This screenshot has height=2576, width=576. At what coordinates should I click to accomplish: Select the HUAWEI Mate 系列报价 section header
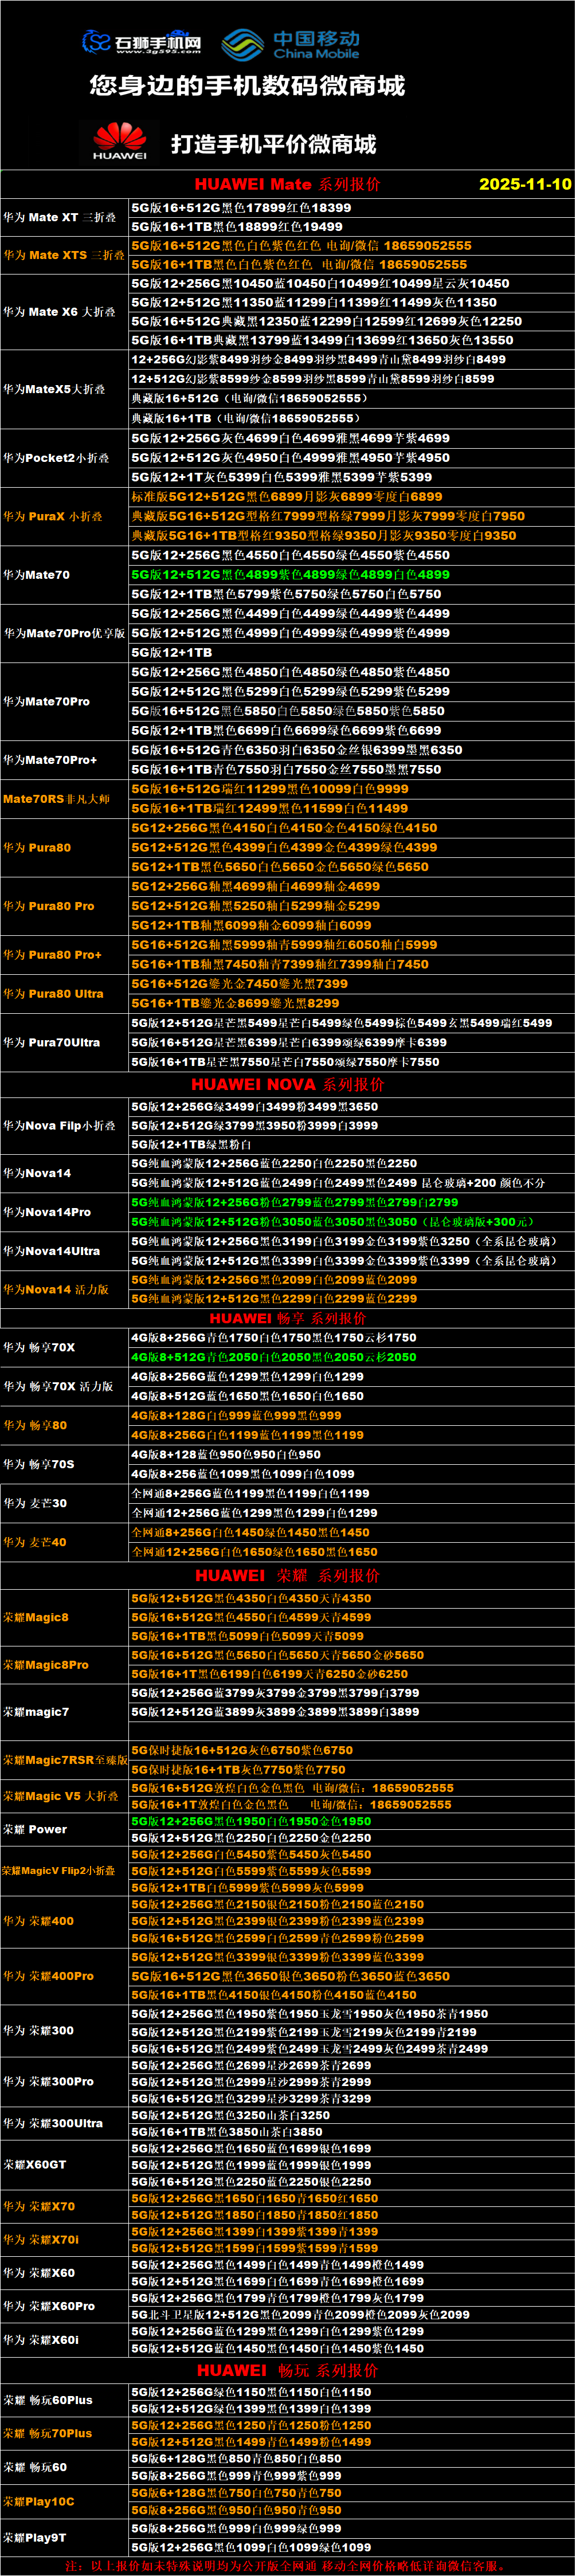coord(287,184)
